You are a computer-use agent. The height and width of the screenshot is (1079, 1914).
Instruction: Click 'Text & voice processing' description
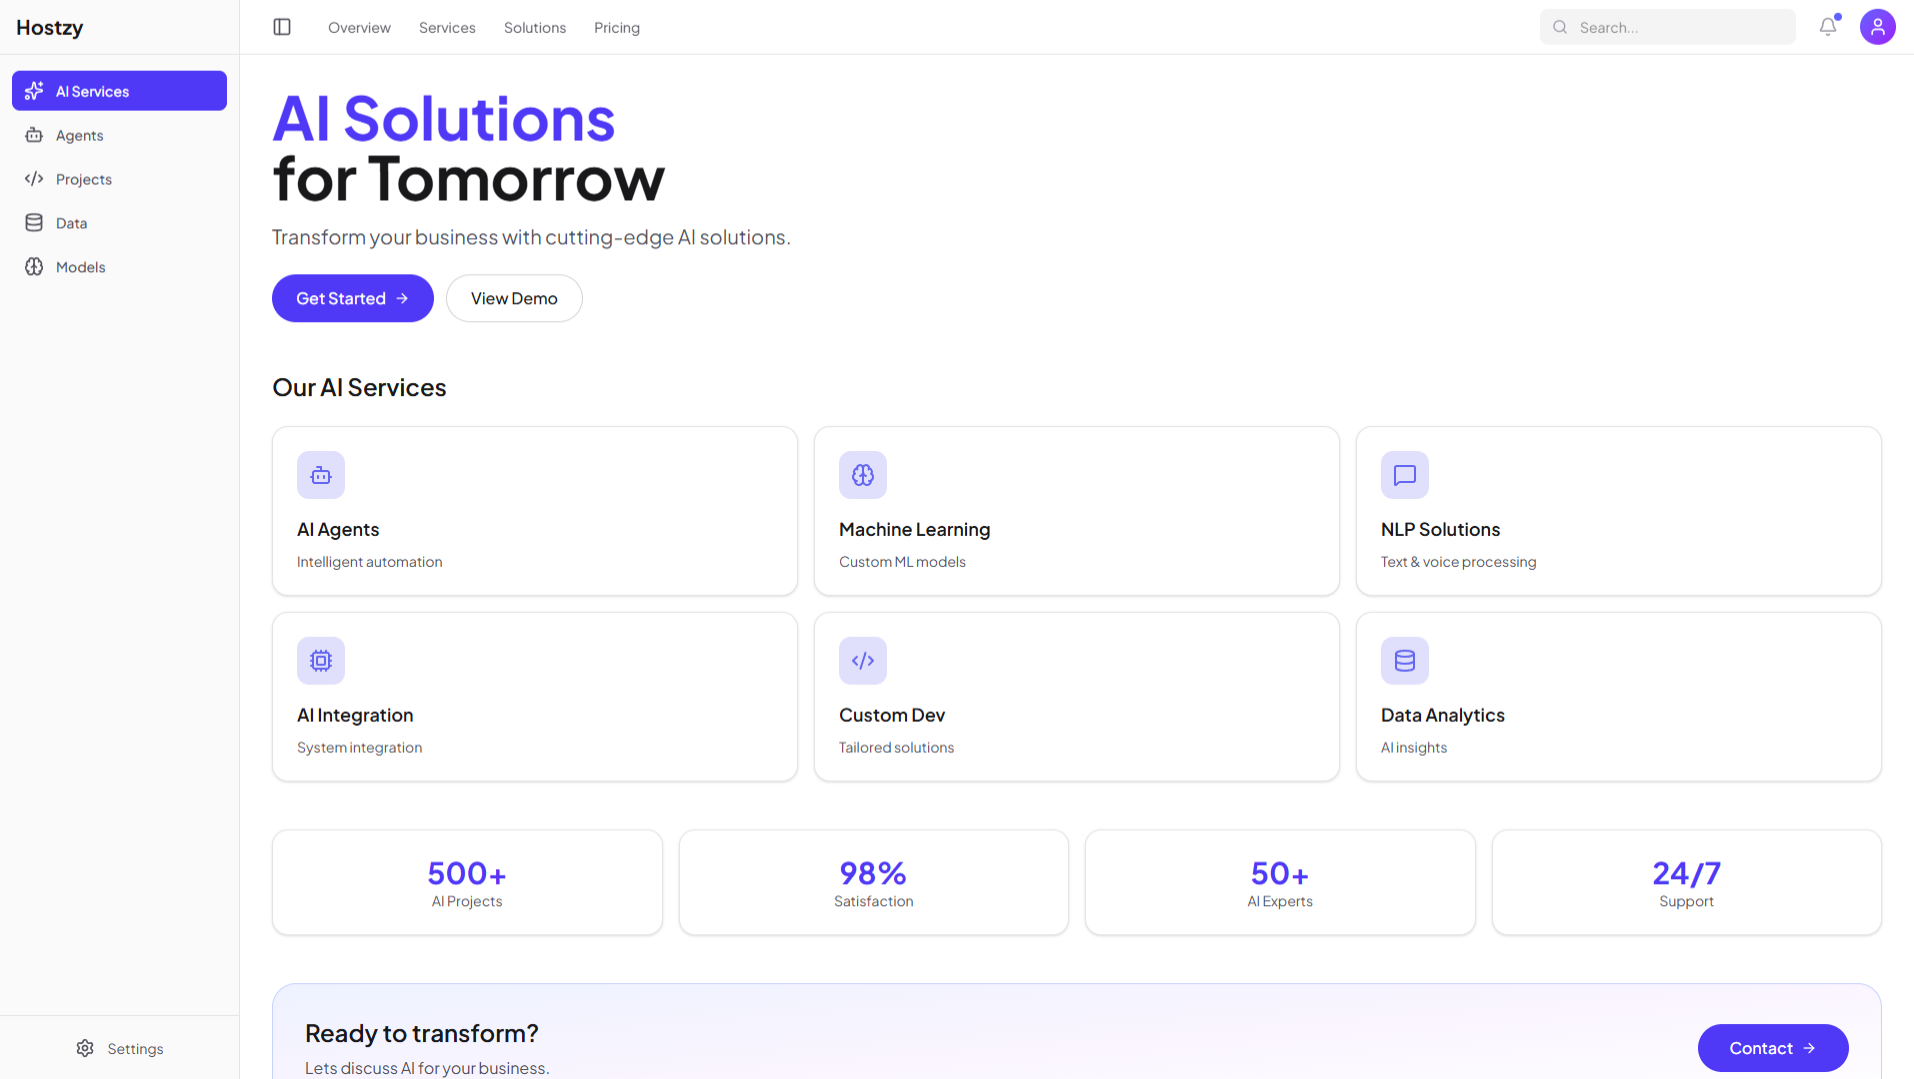[1458, 562]
